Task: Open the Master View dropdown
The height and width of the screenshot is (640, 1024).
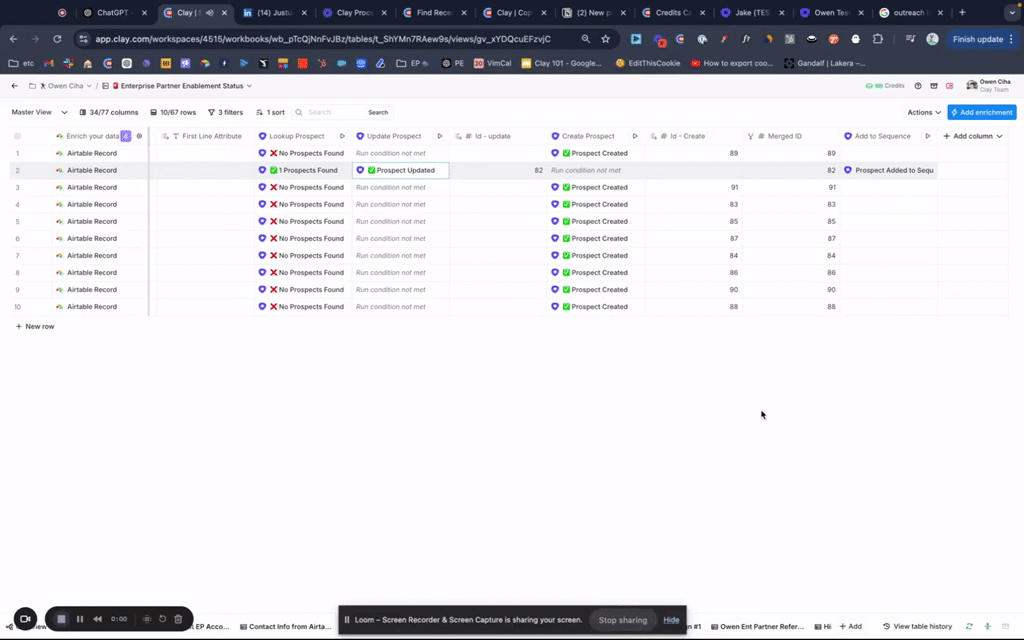Action: click(39, 112)
